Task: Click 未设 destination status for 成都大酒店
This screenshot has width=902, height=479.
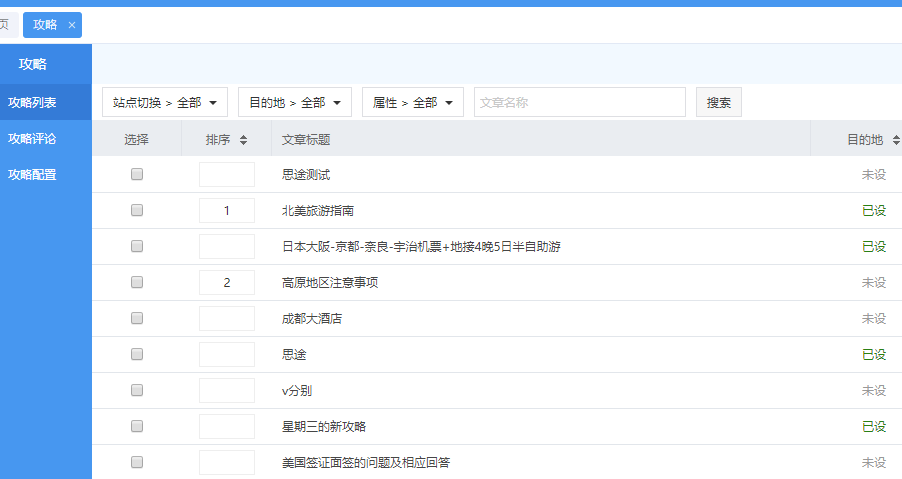Action: pyautogui.click(x=873, y=318)
